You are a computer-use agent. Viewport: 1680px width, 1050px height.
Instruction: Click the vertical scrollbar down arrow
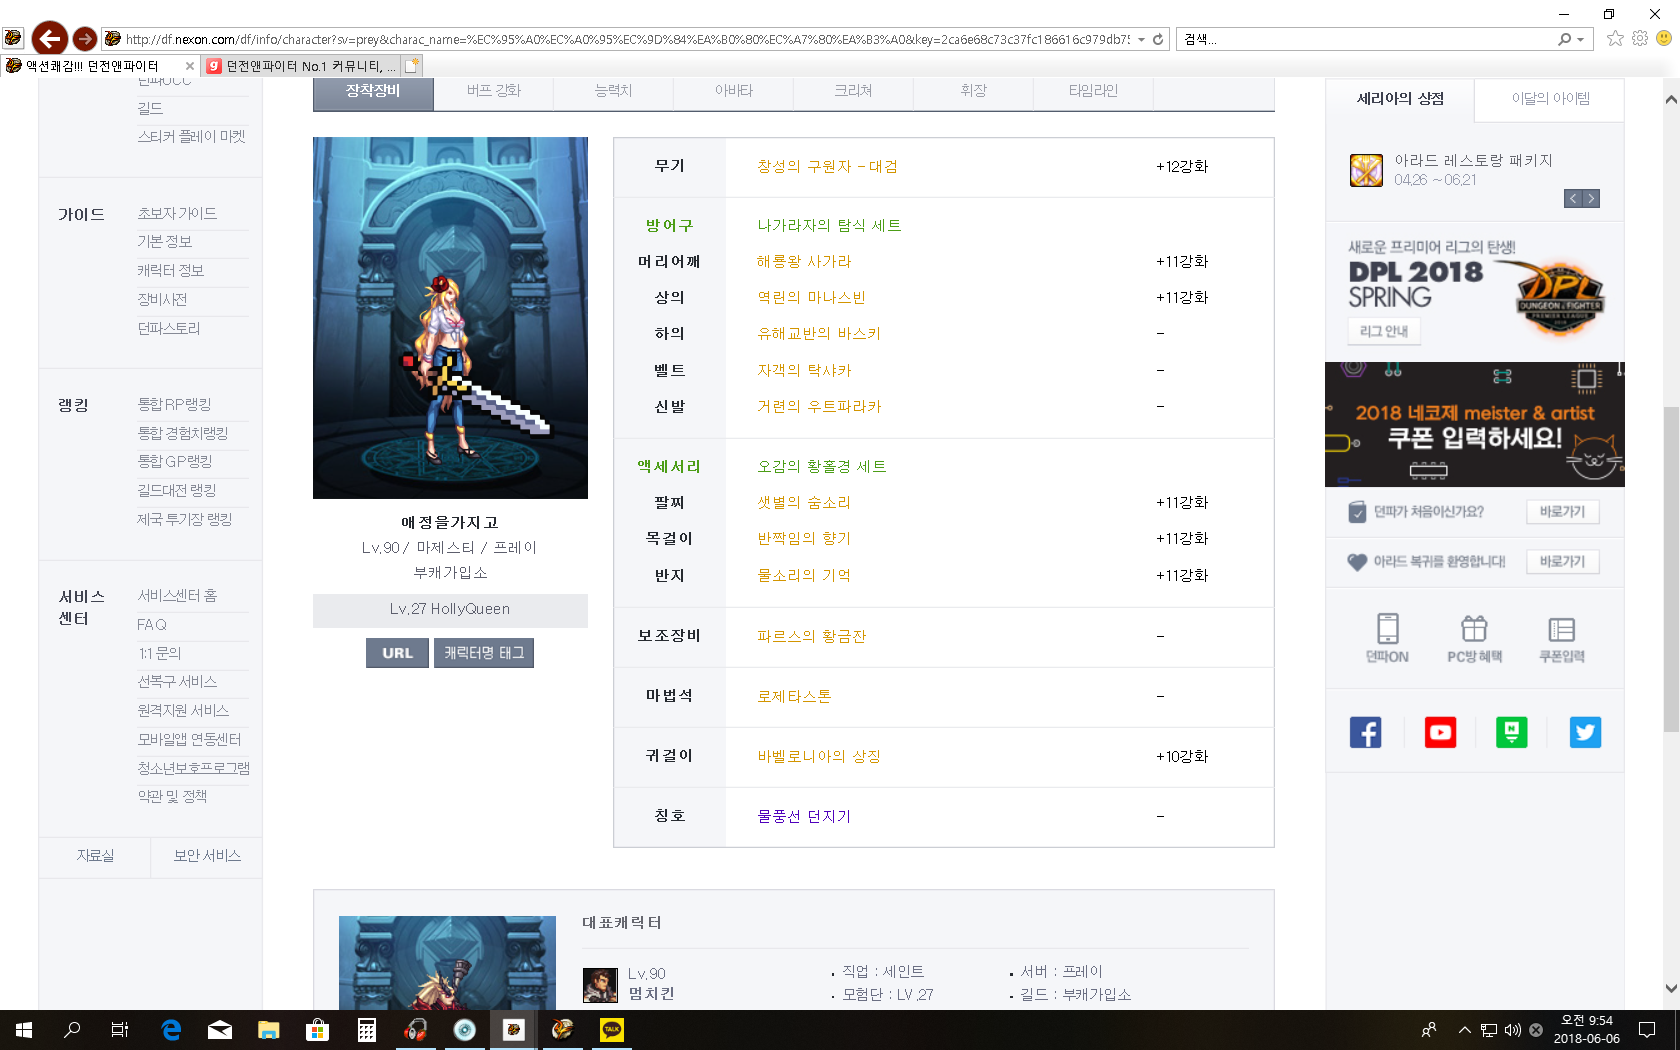1670,988
